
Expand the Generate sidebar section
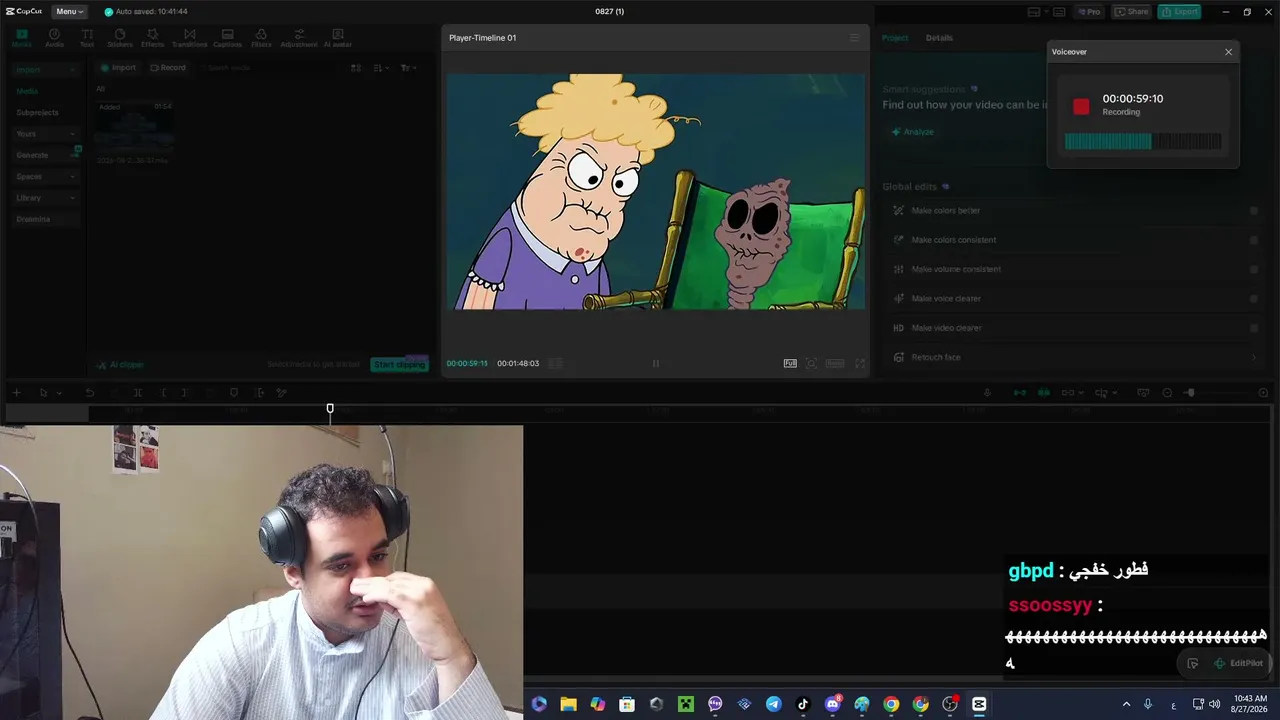pyautogui.click(x=45, y=155)
